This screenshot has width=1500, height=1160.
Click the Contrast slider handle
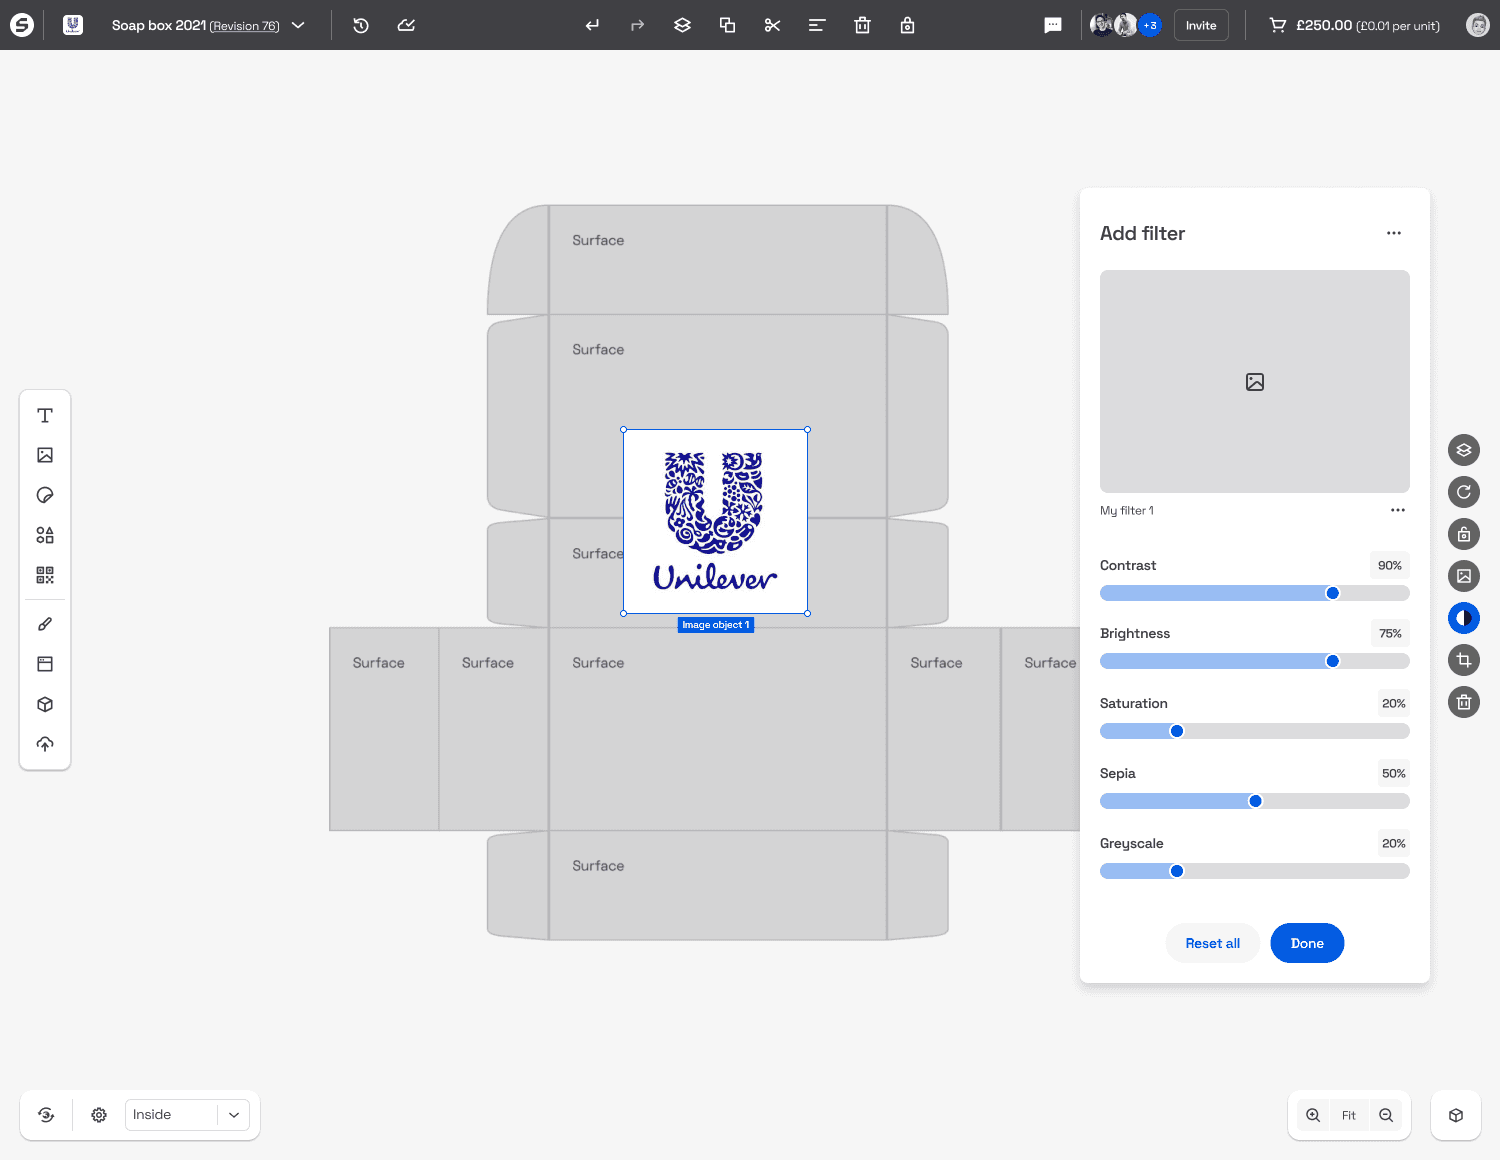[x=1333, y=593]
